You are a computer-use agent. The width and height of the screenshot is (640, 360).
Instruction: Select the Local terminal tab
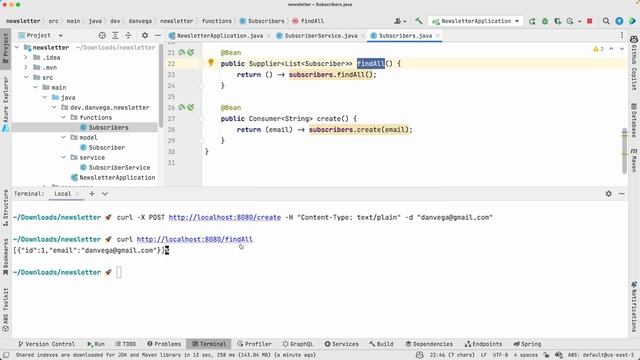(x=63, y=193)
